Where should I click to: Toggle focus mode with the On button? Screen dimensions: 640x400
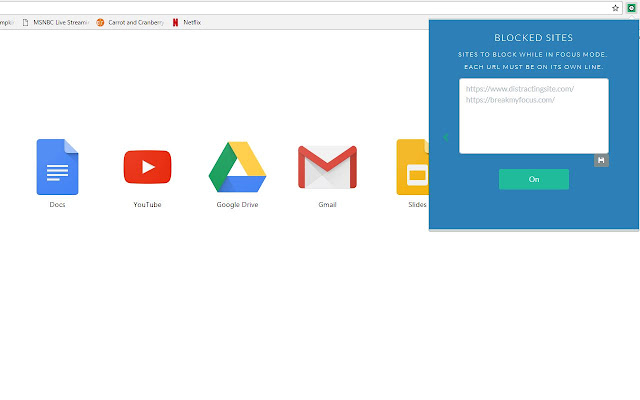click(533, 179)
